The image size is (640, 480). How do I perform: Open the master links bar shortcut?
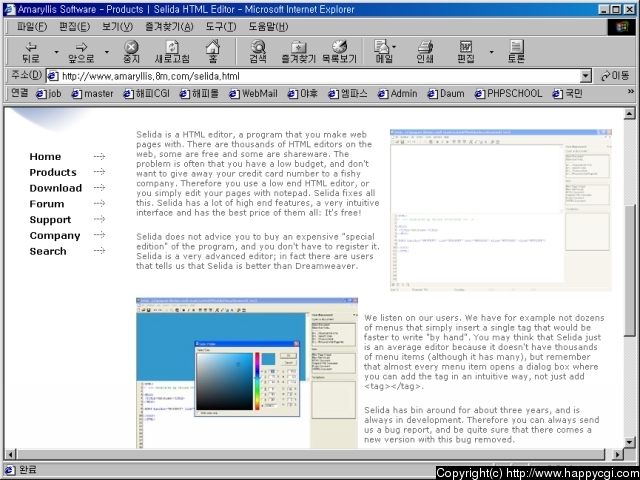click(x=92, y=94)
